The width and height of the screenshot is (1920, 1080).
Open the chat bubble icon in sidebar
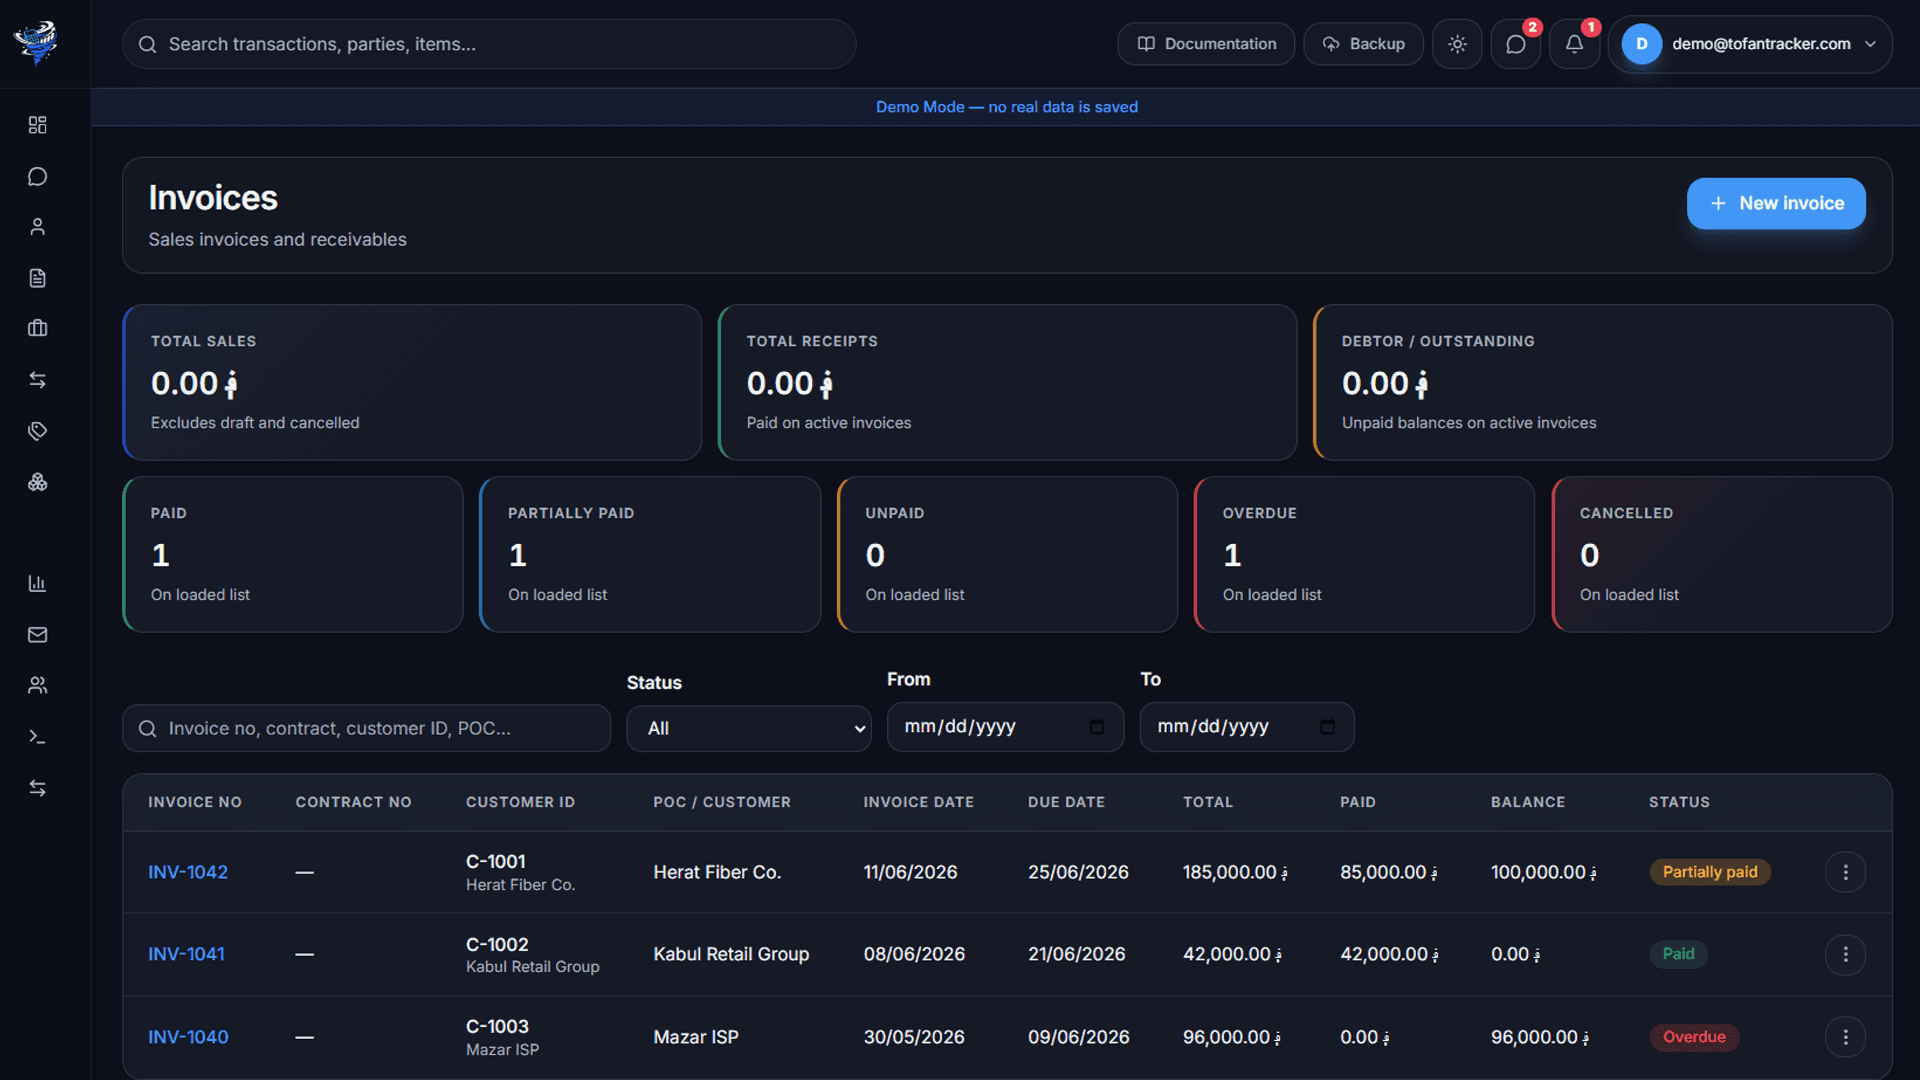(37, 176)
